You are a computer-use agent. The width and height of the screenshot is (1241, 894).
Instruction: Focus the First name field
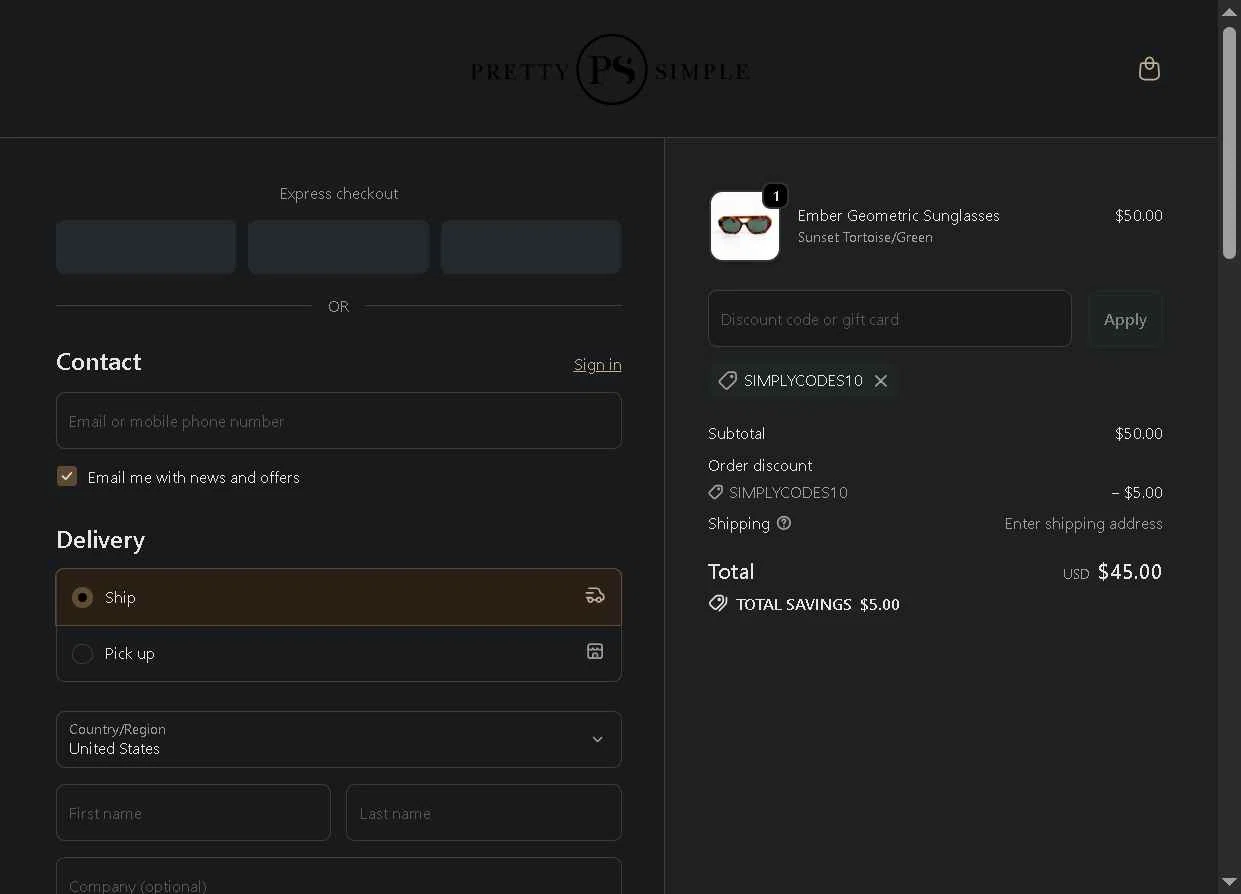pos(193,813)
